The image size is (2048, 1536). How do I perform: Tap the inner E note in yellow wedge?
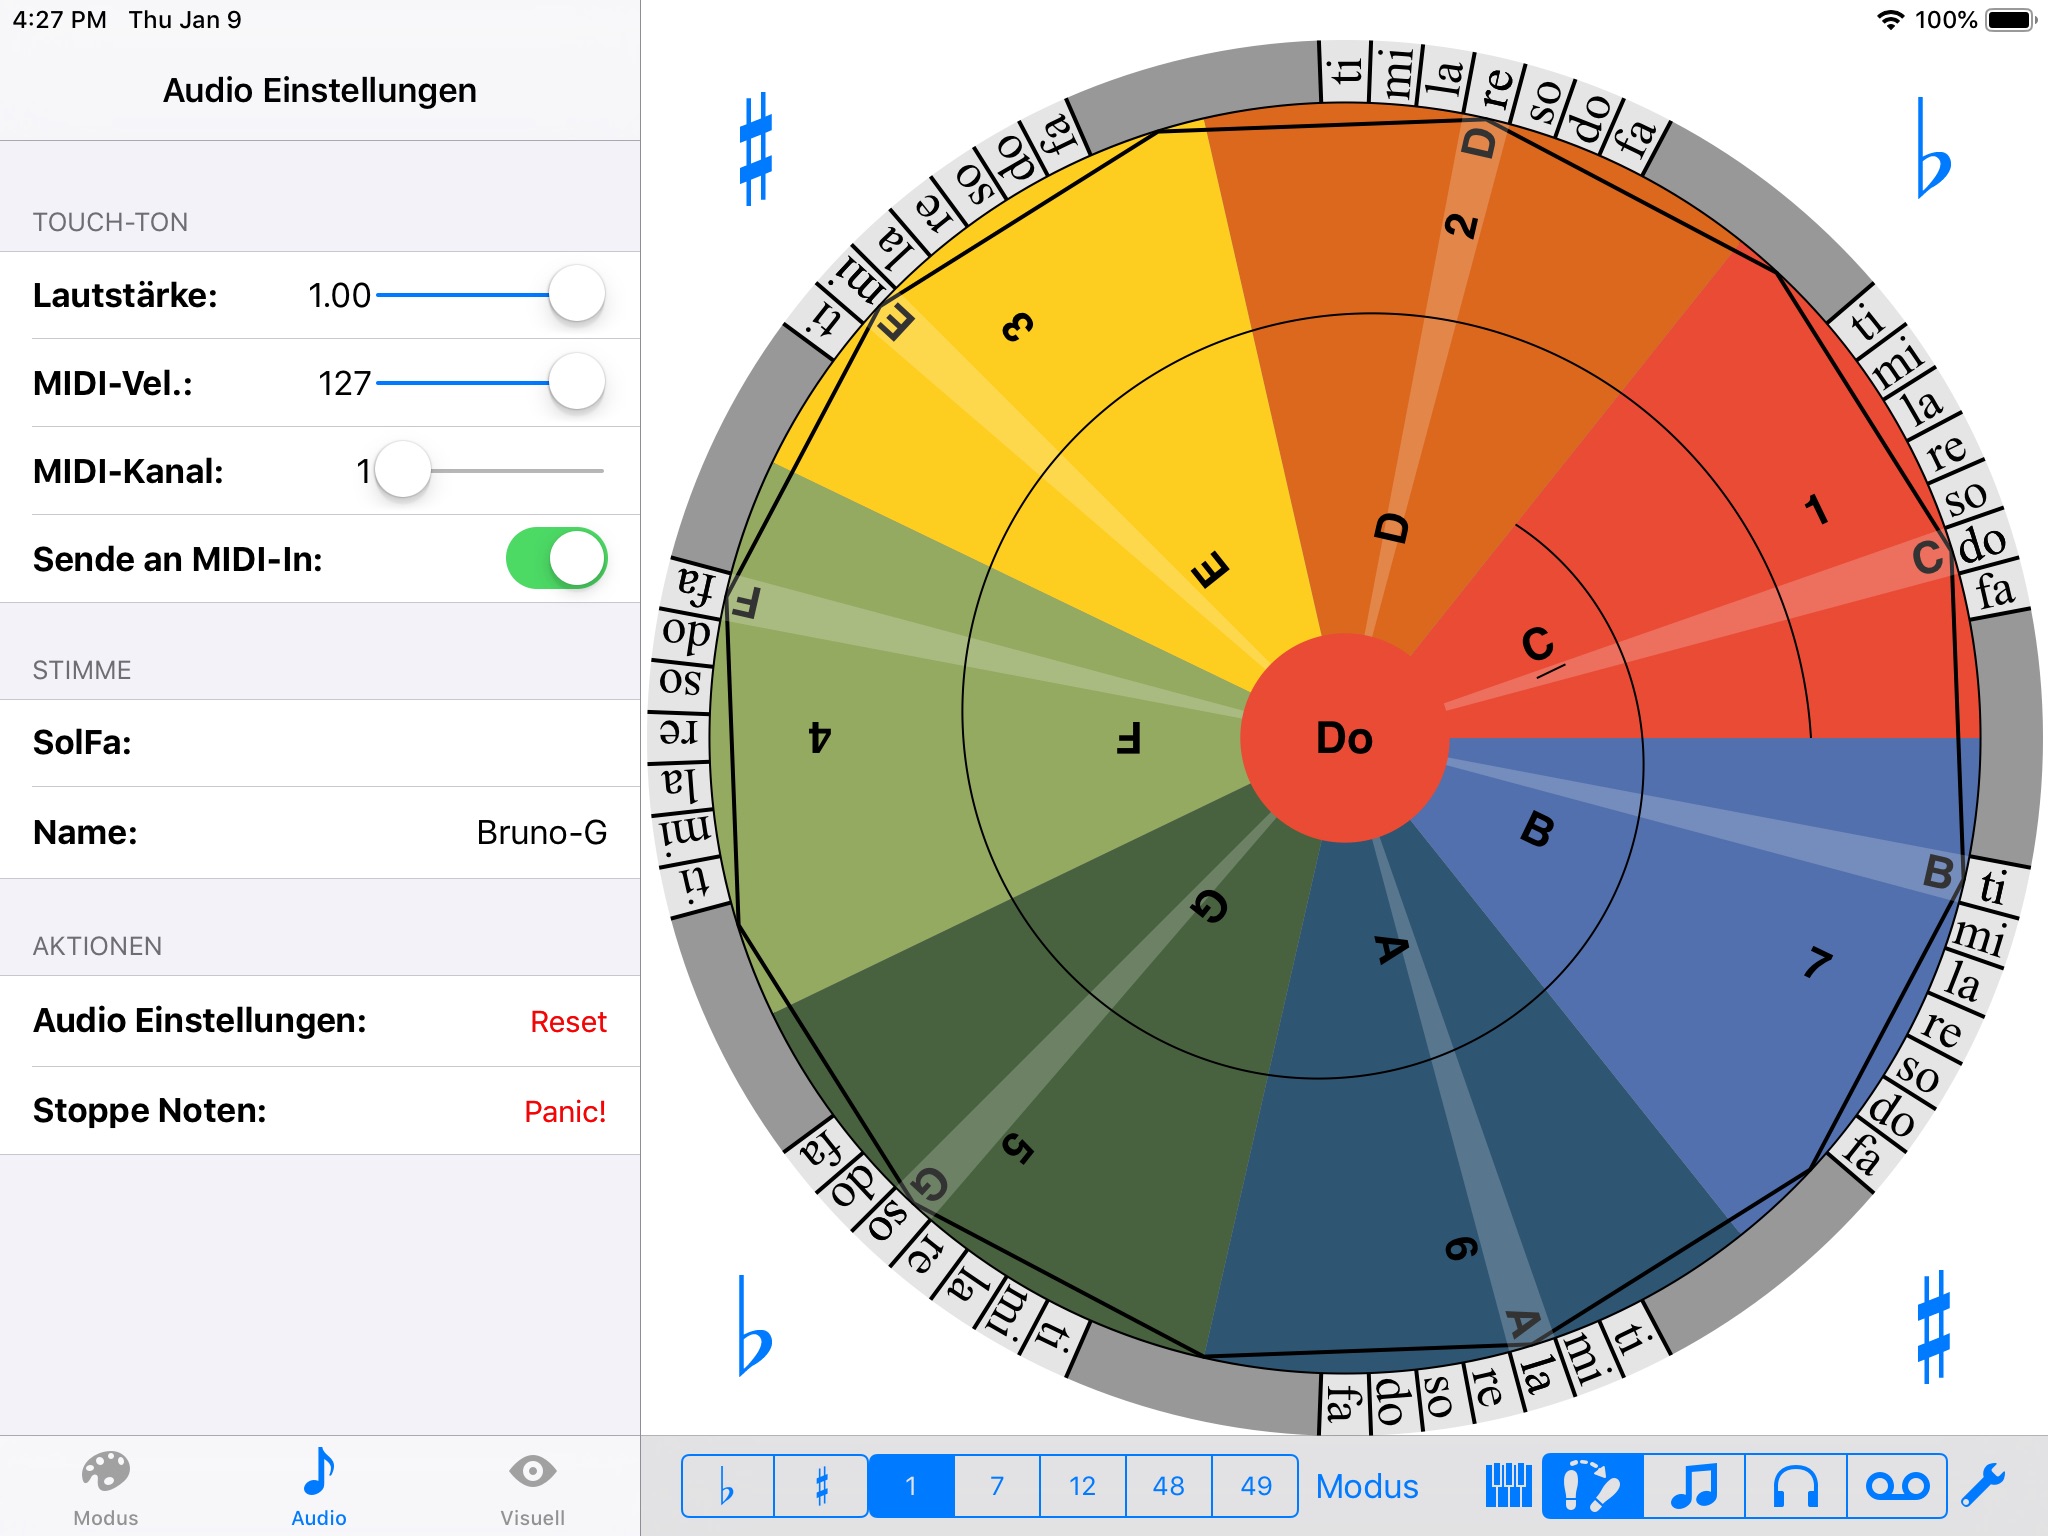(x=1210, y=570)
